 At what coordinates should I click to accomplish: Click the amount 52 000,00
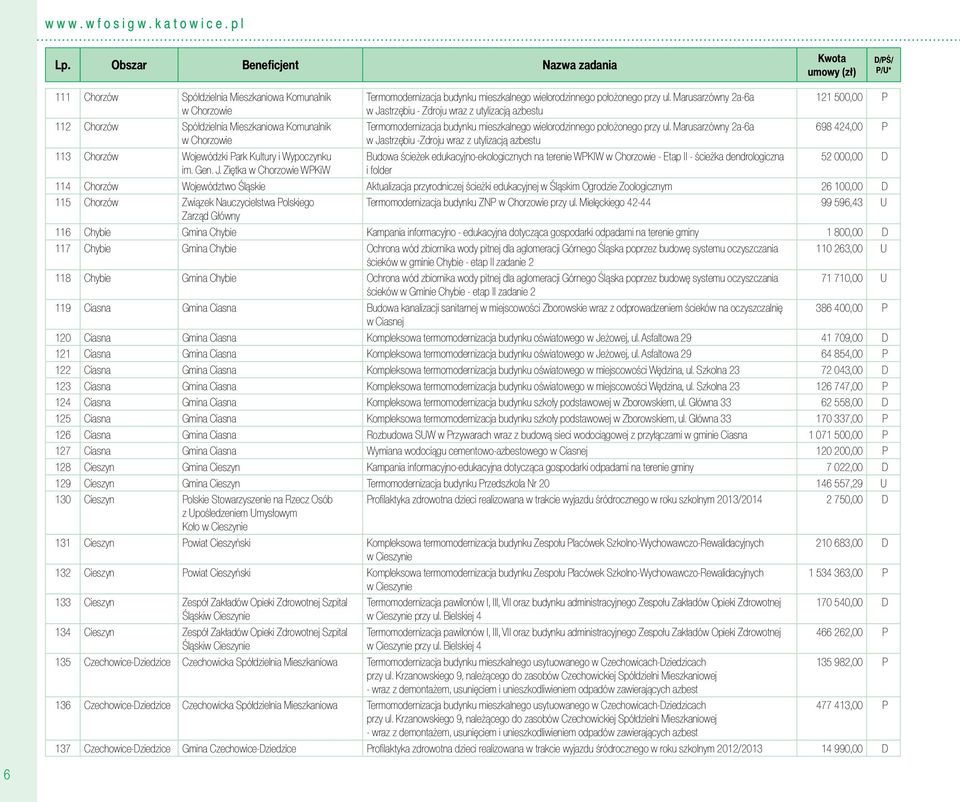coord(842,157)
